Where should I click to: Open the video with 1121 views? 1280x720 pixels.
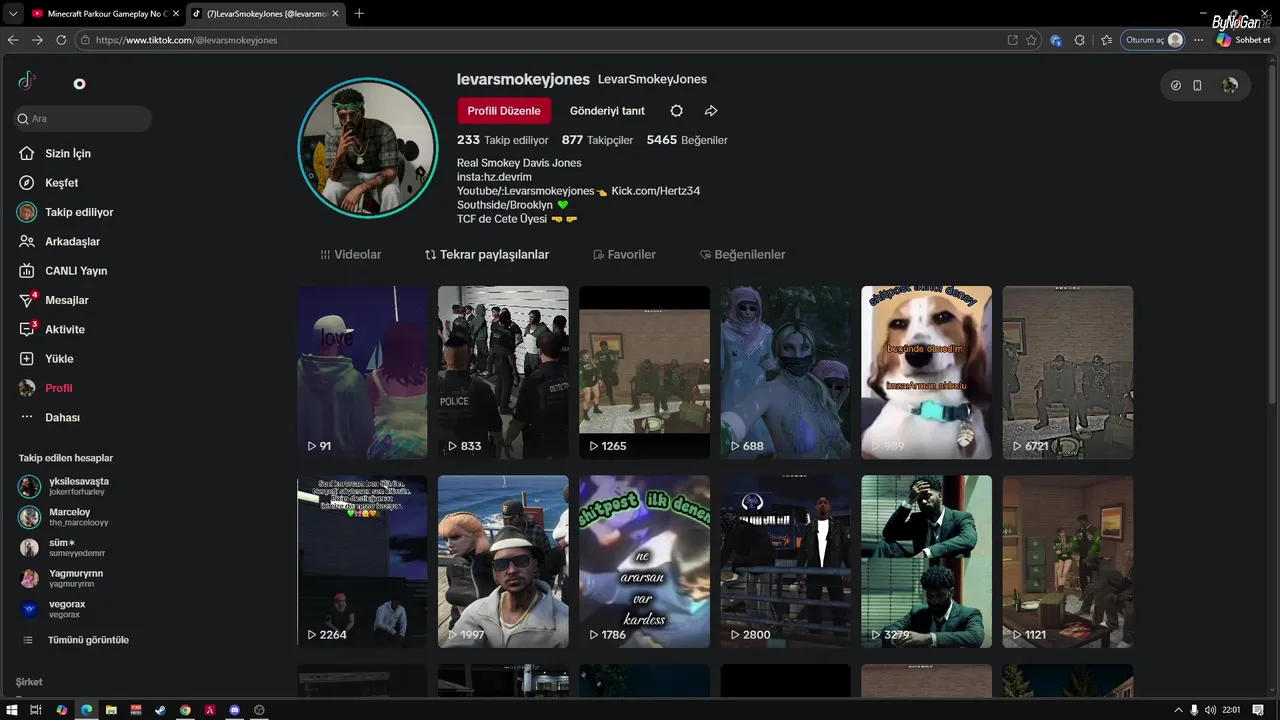[1068, 561]
